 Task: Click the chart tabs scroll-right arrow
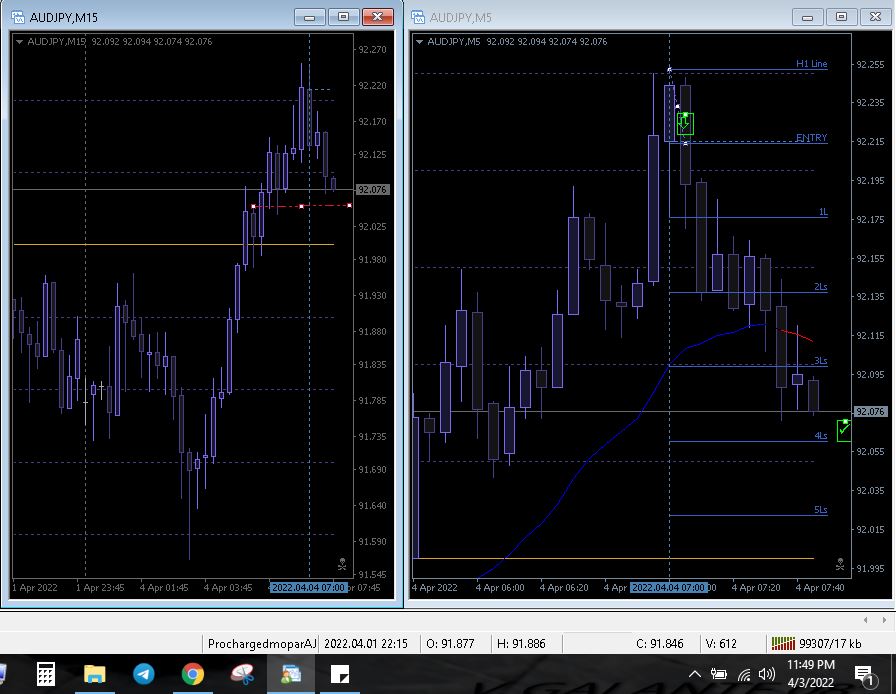click(x=884, y=620)
